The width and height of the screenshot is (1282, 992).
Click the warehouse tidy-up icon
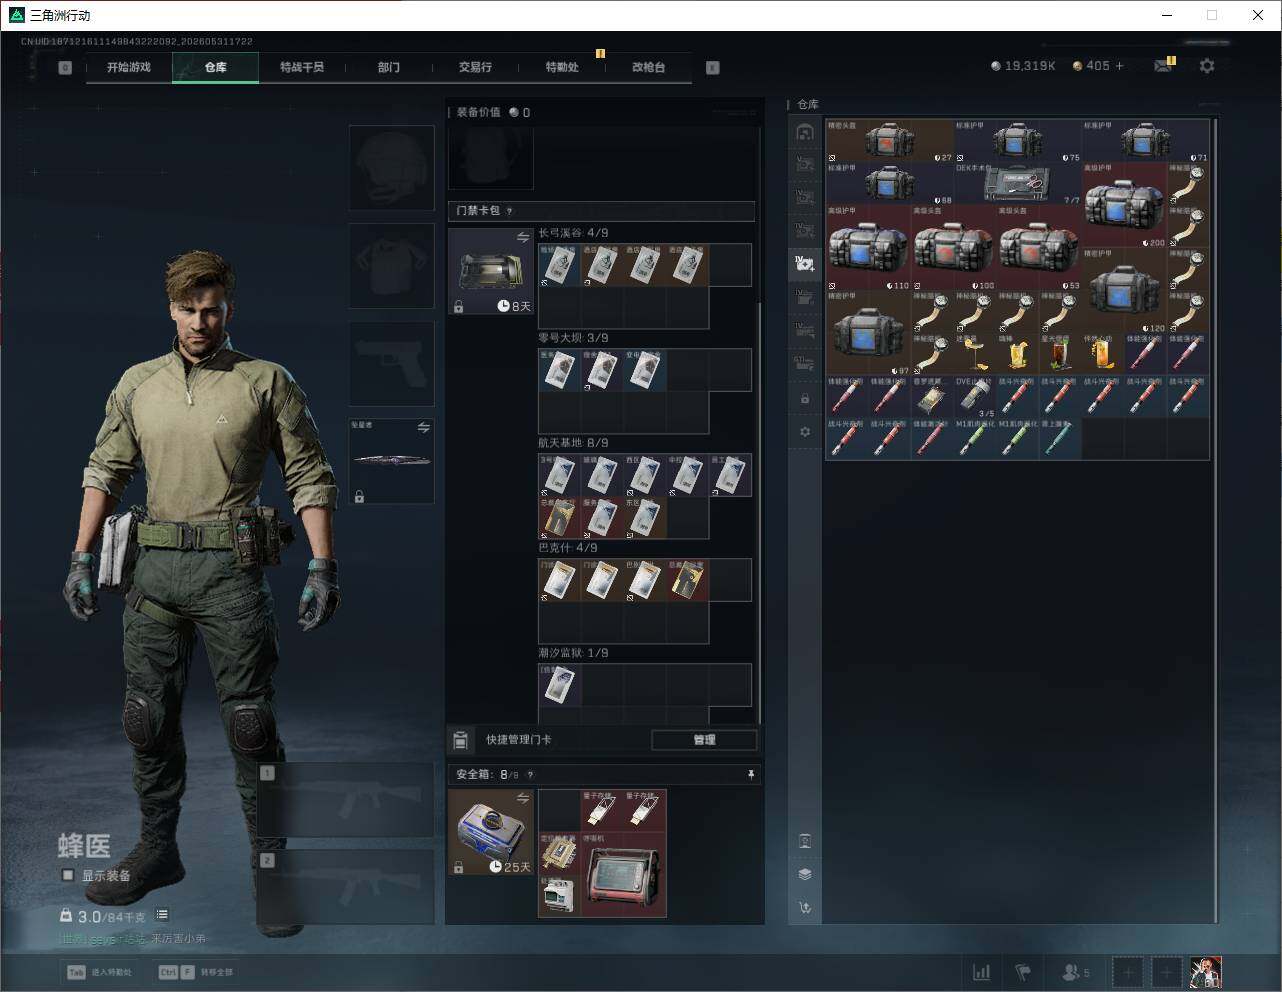pyautogui.click(x=805, y=908)
